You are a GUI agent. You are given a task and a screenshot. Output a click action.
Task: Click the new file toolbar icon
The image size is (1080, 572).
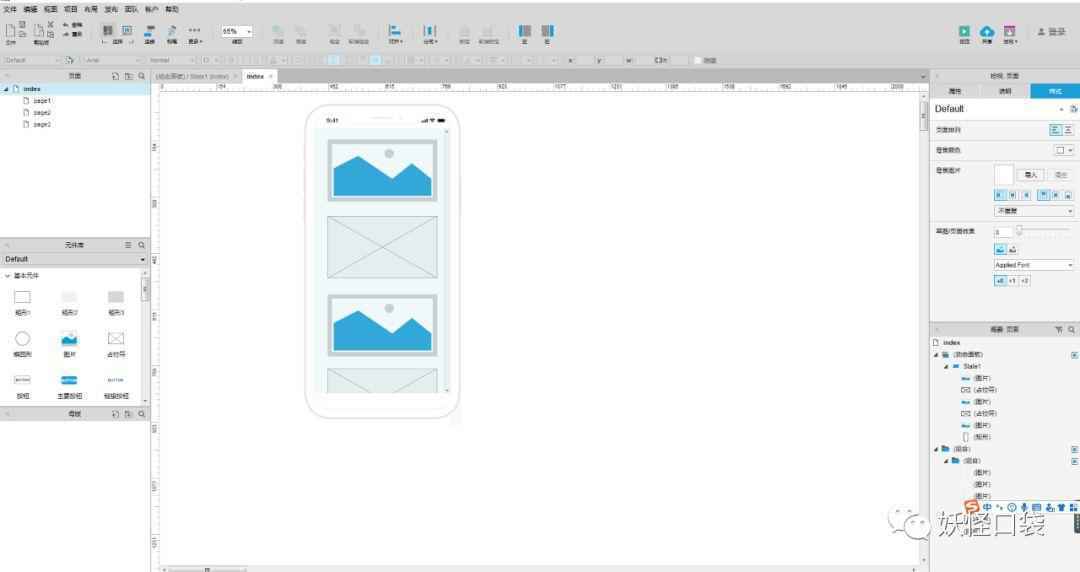pos(10,31)
